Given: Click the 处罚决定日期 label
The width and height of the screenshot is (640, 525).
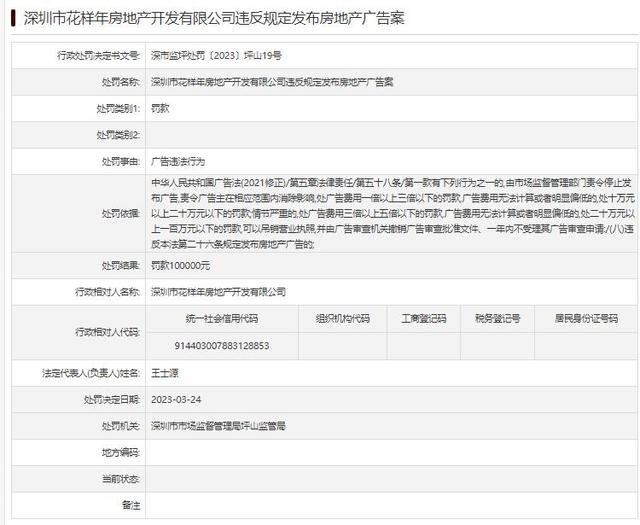Looking at the screenshot, I should point(112,400).
